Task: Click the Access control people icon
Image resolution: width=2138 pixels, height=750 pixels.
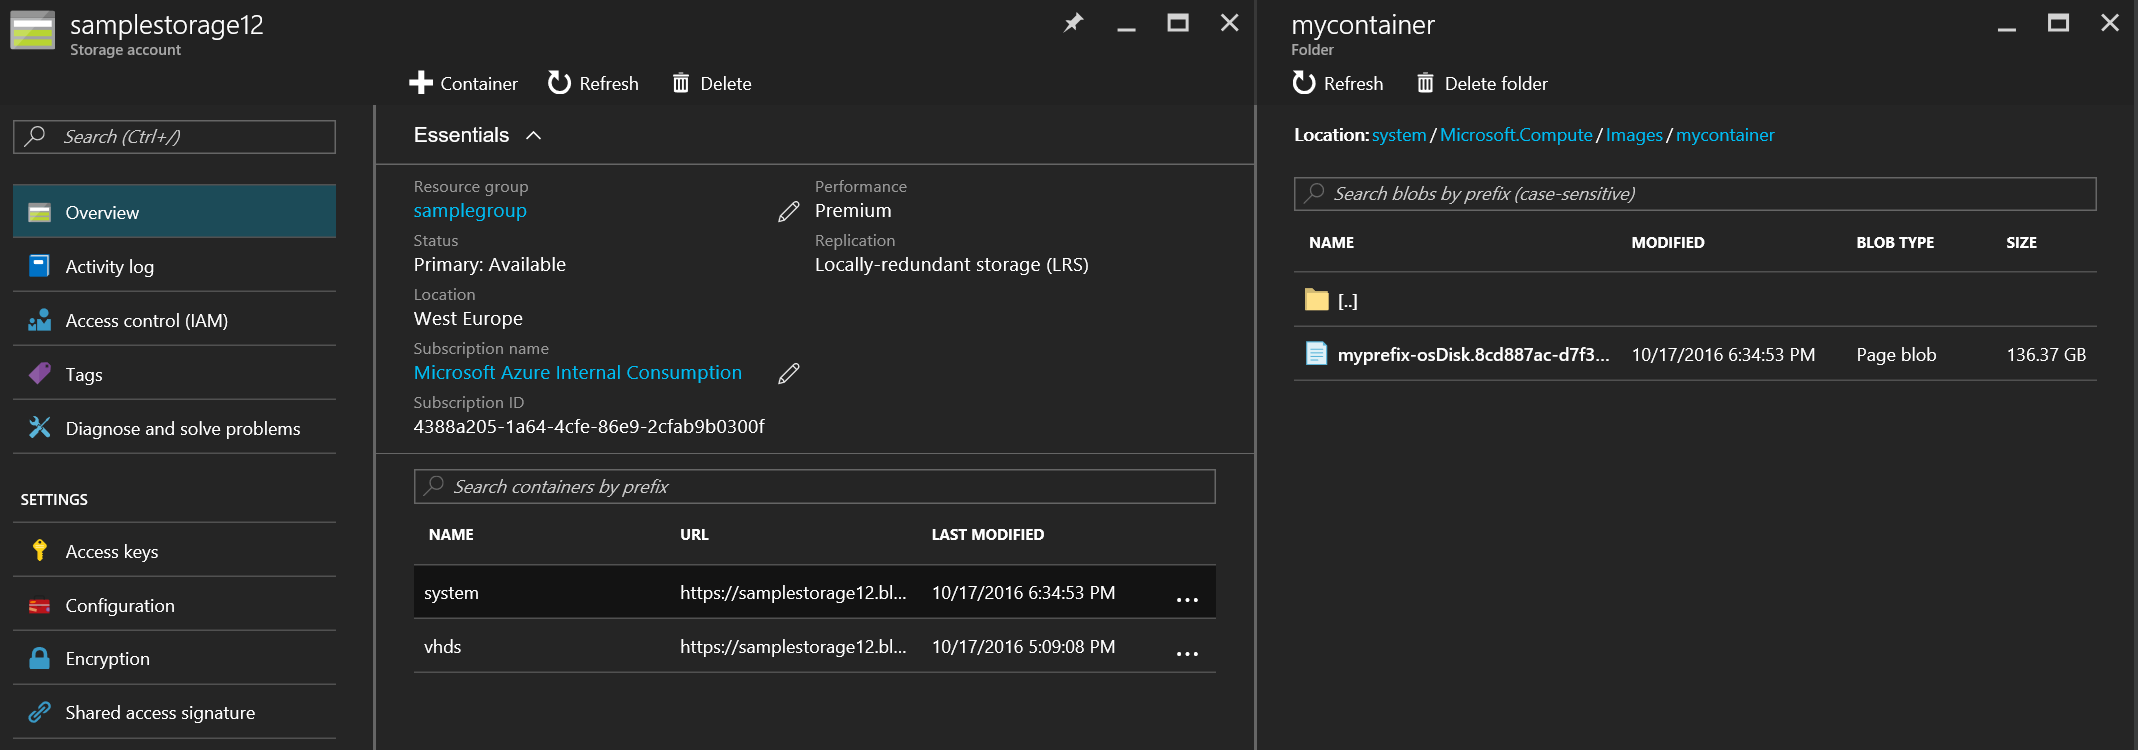Action: (39, 320)
